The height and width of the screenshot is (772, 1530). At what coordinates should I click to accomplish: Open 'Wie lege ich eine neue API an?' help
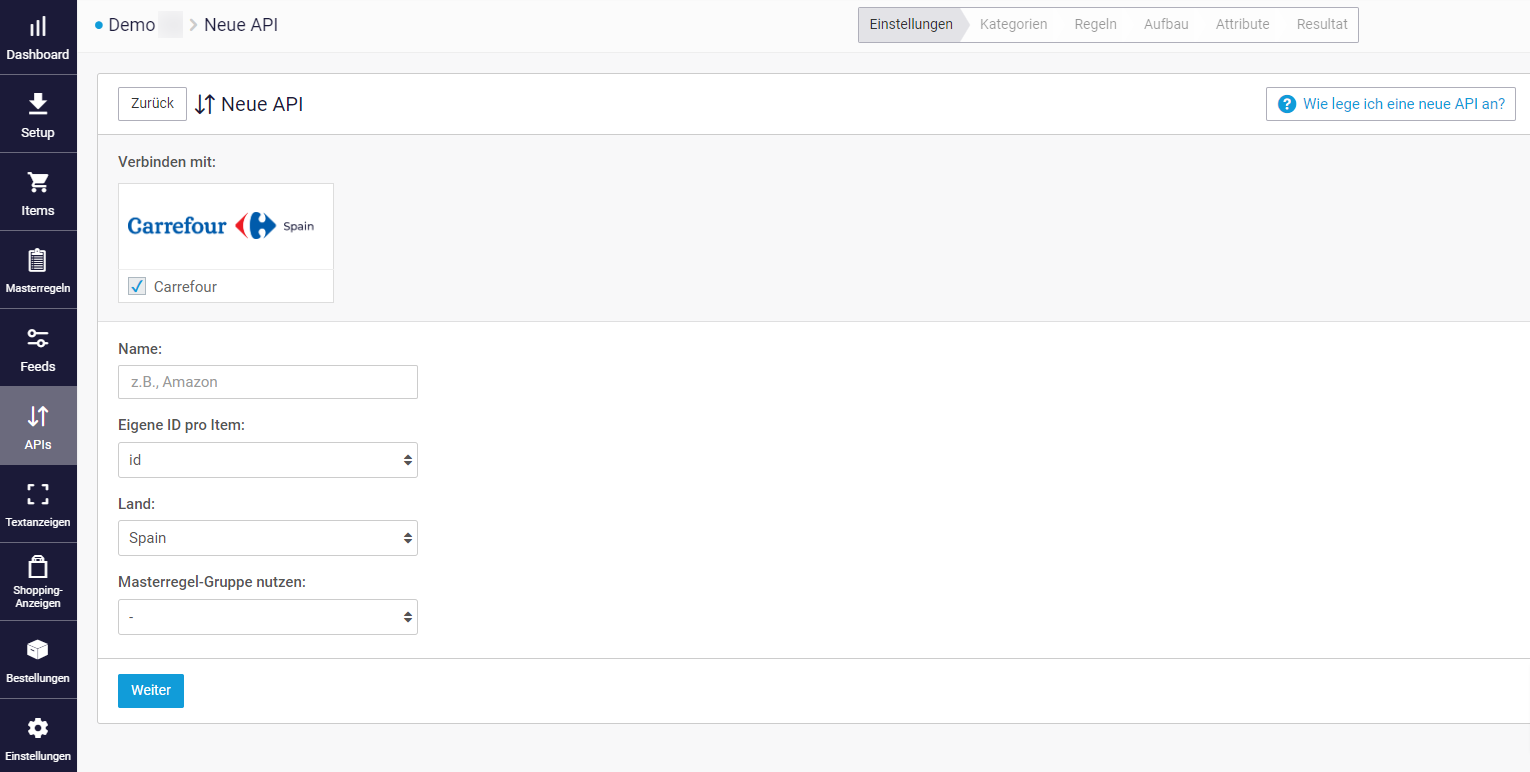(1391, 104)
